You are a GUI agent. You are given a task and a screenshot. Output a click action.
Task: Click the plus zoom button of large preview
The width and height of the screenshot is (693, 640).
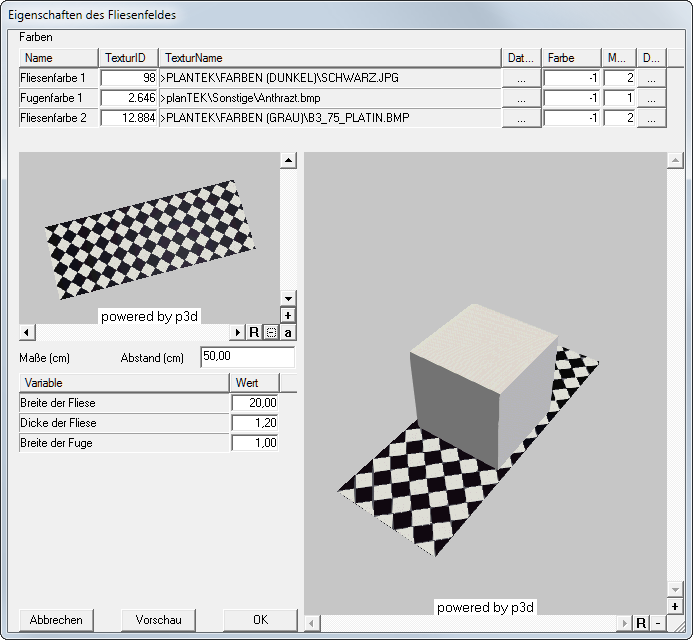click(x=675, y=607)
